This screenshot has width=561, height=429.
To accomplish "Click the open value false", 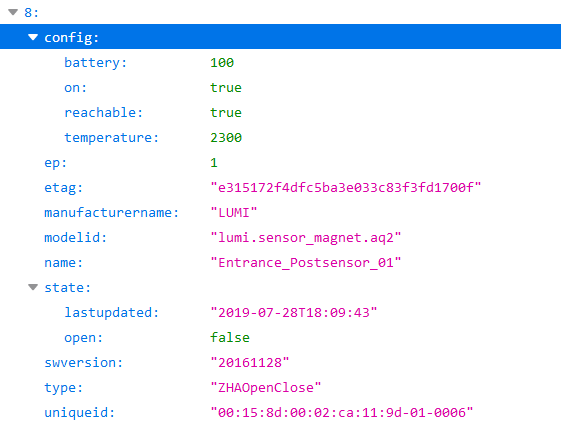I will coord(230,337).
